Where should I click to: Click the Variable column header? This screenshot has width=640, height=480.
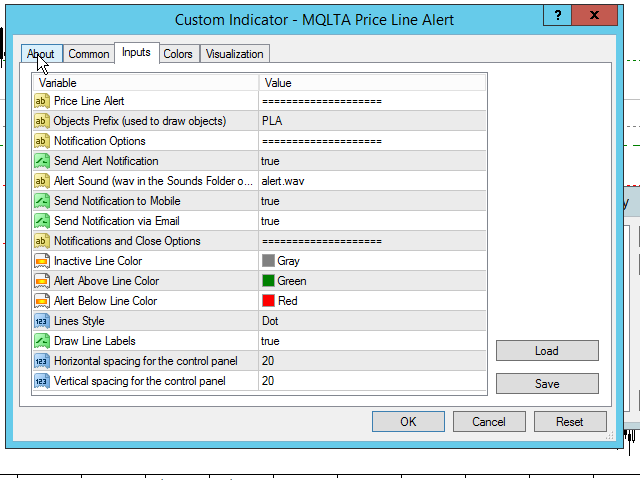click(146, 83)
